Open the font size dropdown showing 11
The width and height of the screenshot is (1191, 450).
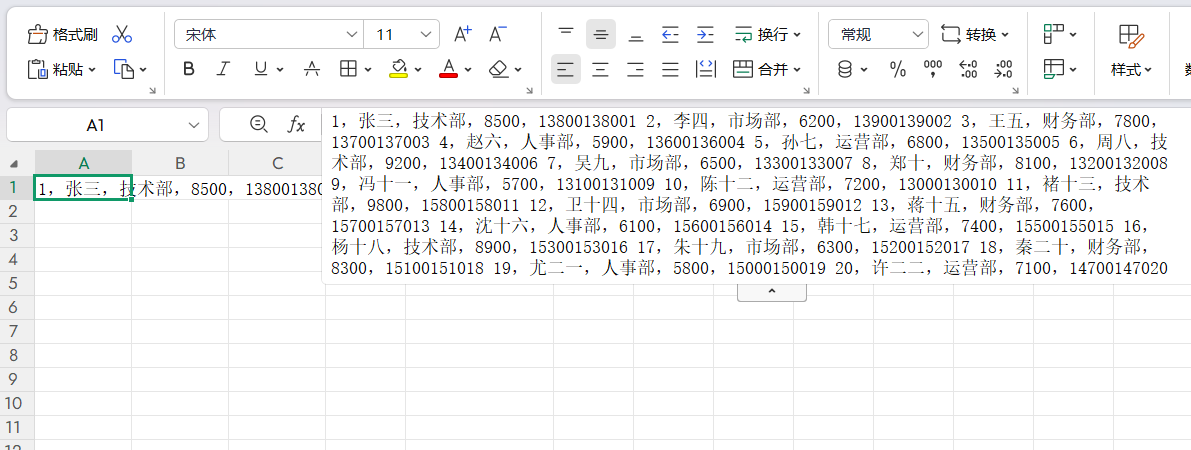point(426,35)
